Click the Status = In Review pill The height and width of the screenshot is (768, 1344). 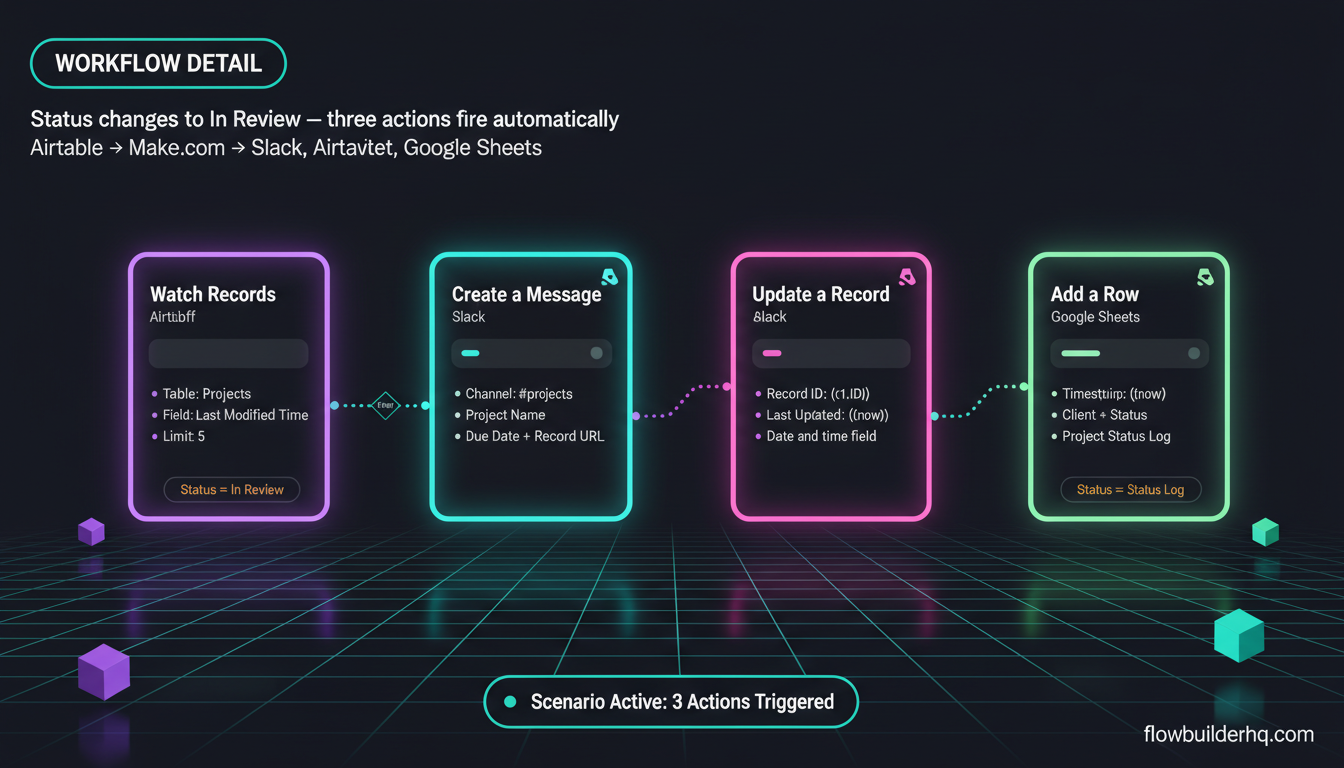[x=232, y=489]
